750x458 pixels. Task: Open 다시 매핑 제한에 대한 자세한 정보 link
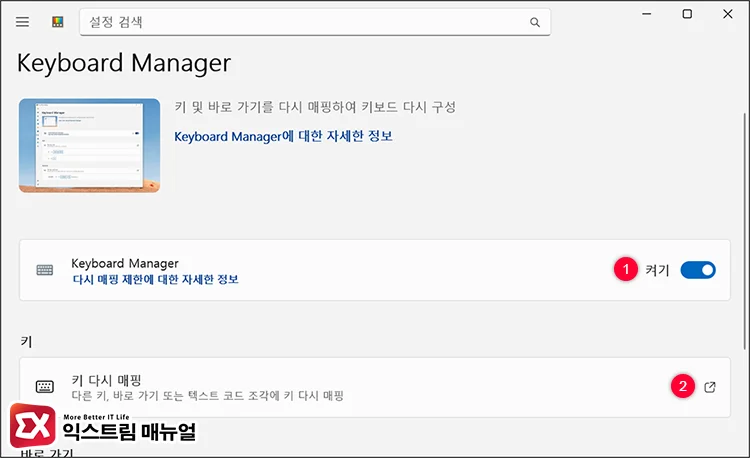(155, 279)
